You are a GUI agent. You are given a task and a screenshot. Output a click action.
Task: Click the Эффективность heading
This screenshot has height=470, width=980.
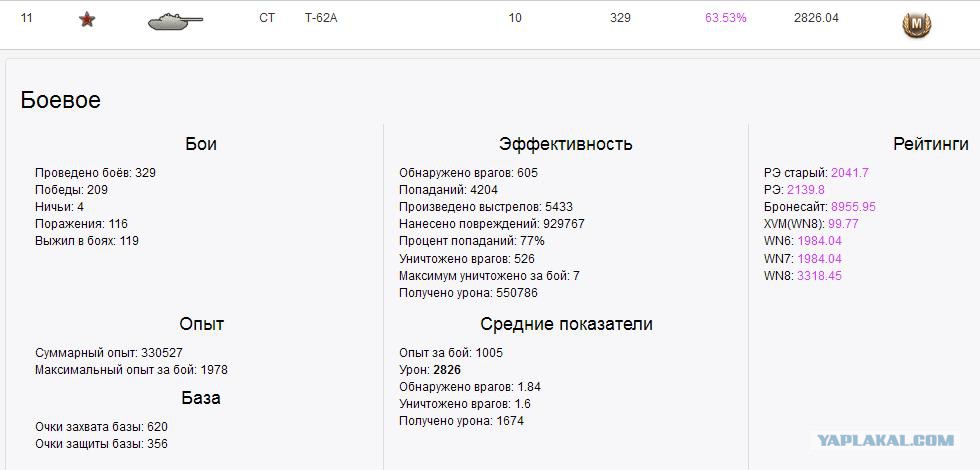pyautogui.click(x=566, y=144)
